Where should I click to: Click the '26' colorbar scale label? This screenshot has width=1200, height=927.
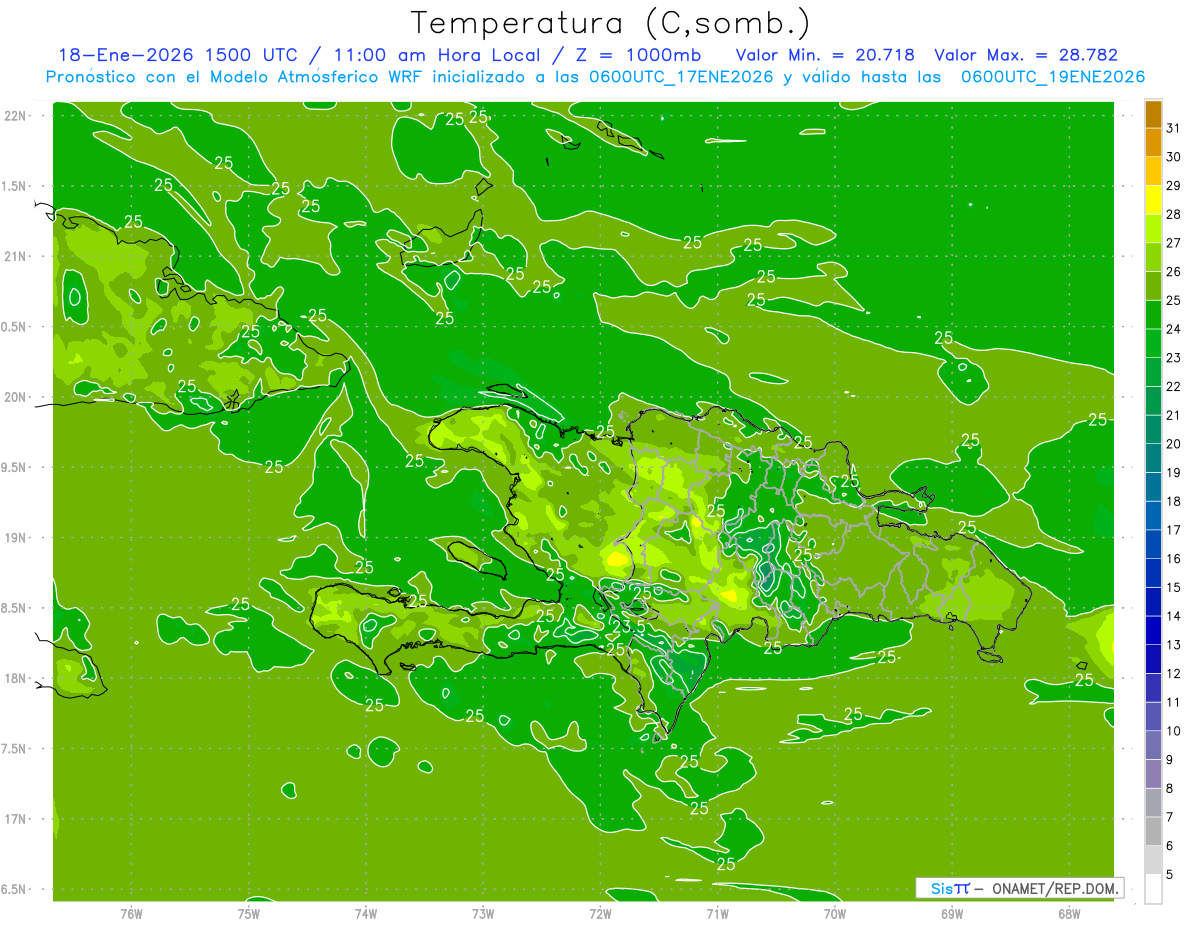coord(1174,271)
